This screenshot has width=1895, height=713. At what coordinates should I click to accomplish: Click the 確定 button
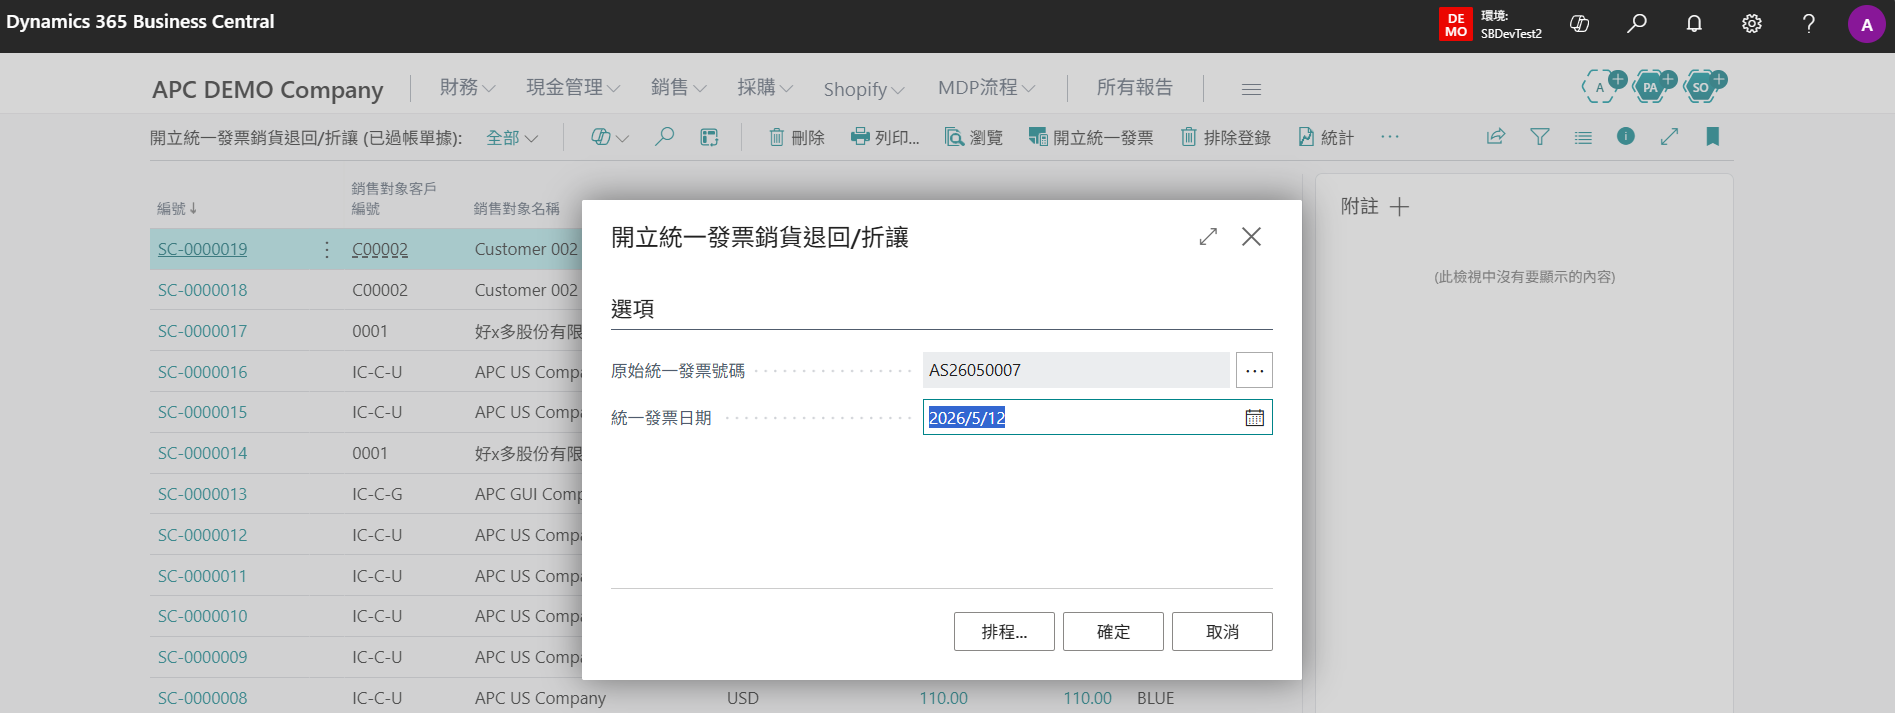tap(1113, 632)
